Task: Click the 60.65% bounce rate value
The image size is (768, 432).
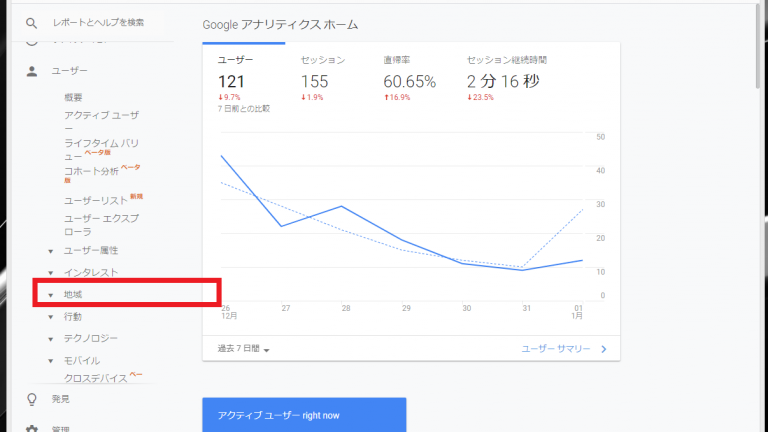Action: coord(409,81)
